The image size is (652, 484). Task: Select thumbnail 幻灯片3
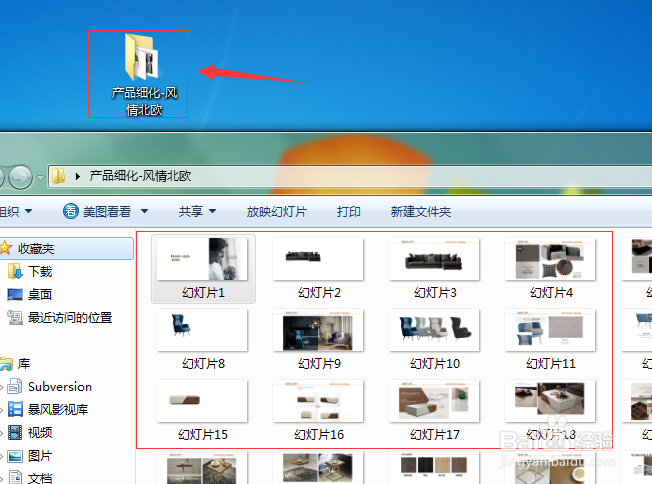(x=434, y=259)
